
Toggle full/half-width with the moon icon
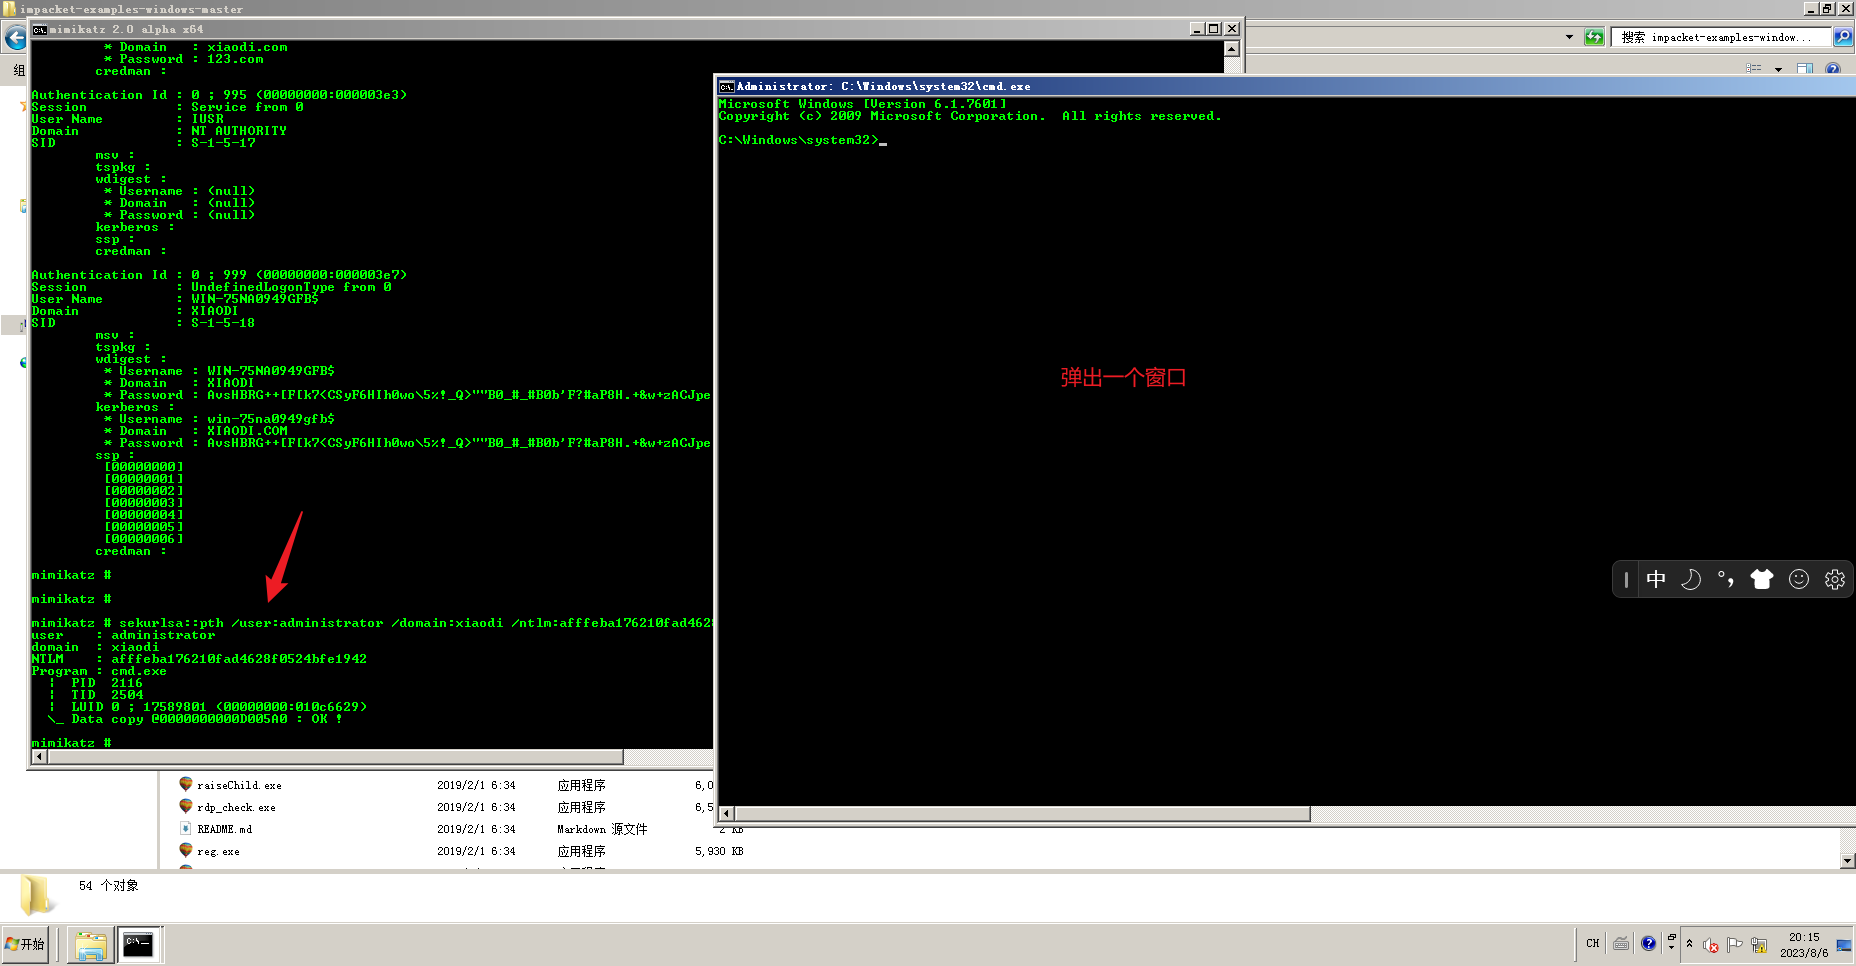click(1690, 579)
